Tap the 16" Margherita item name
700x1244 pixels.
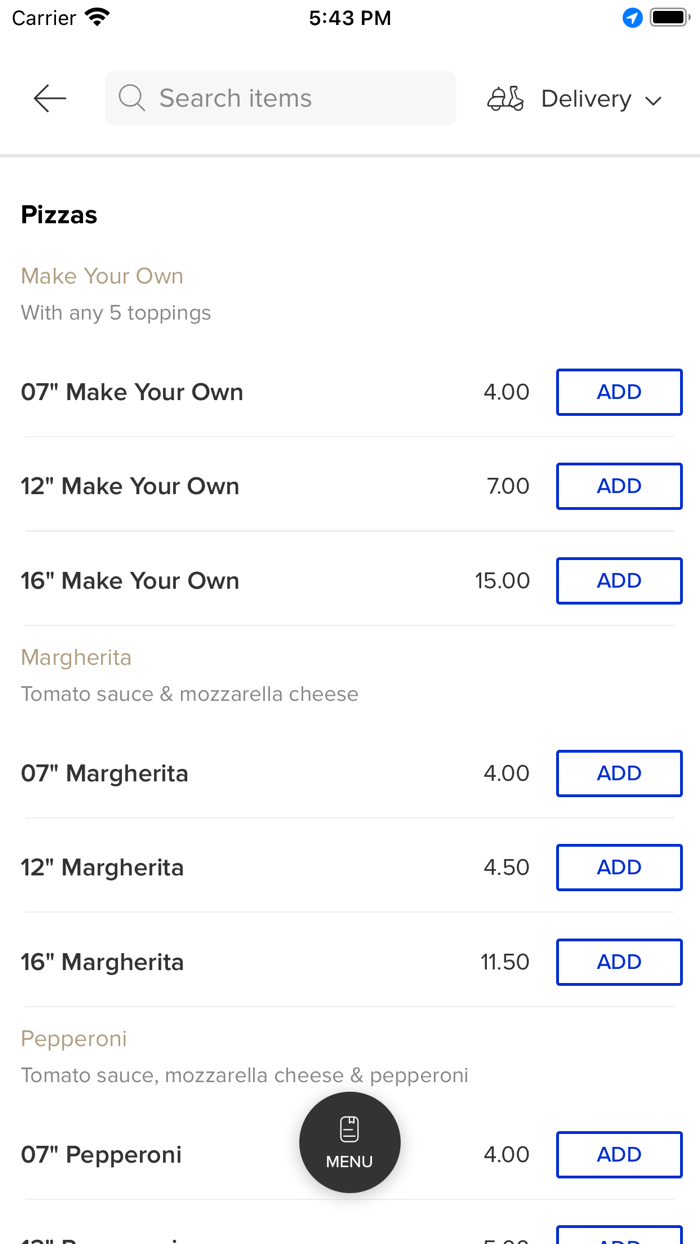click(x=103, y=962)
